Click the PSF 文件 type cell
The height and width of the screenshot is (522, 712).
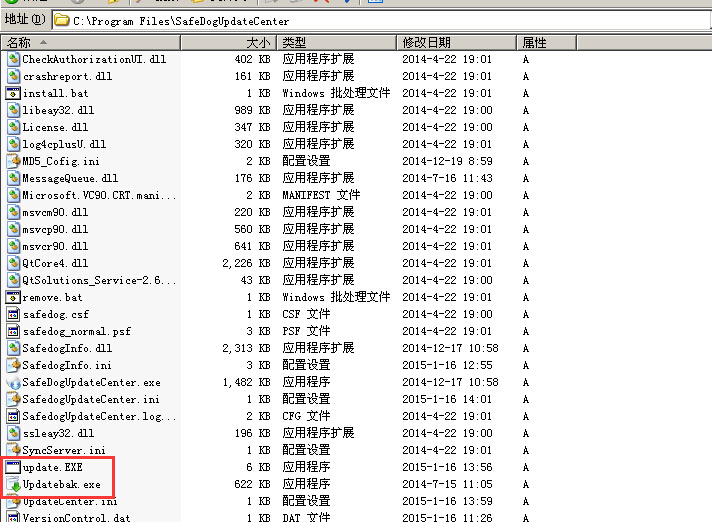coord(306,331)
